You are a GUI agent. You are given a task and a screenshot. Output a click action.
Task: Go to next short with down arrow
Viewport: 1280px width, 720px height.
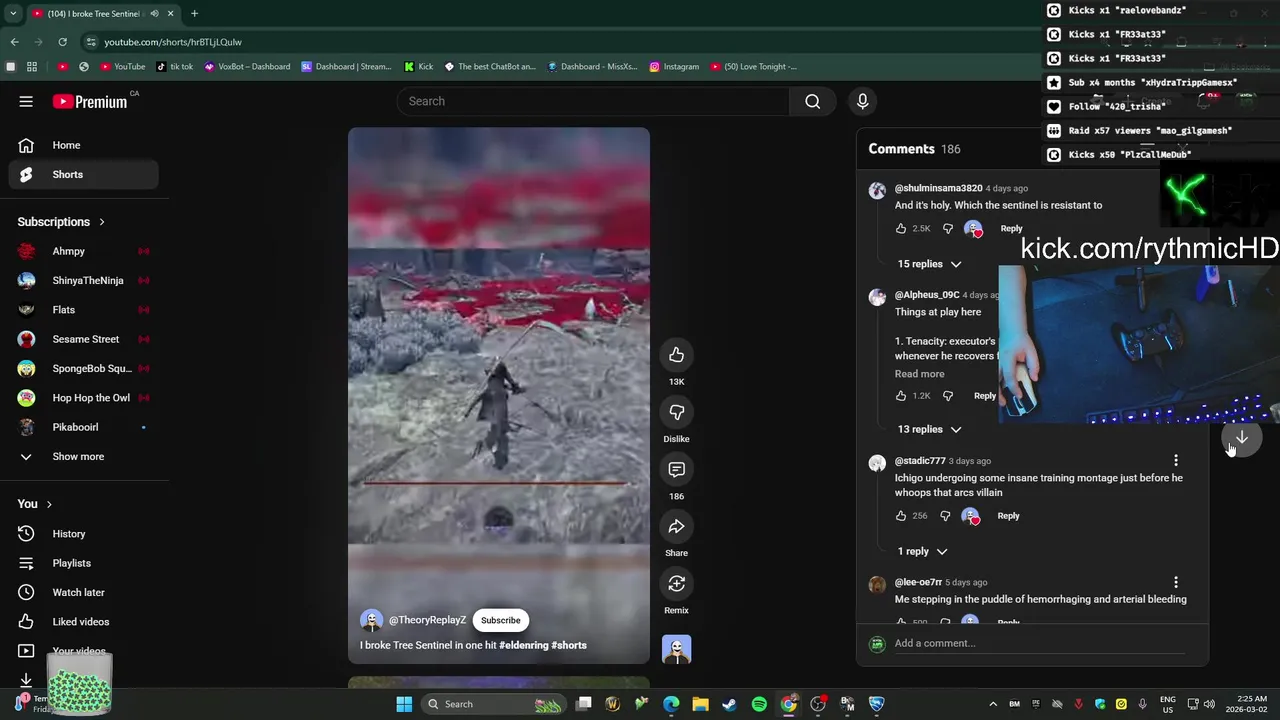(x=1241, y=437)
